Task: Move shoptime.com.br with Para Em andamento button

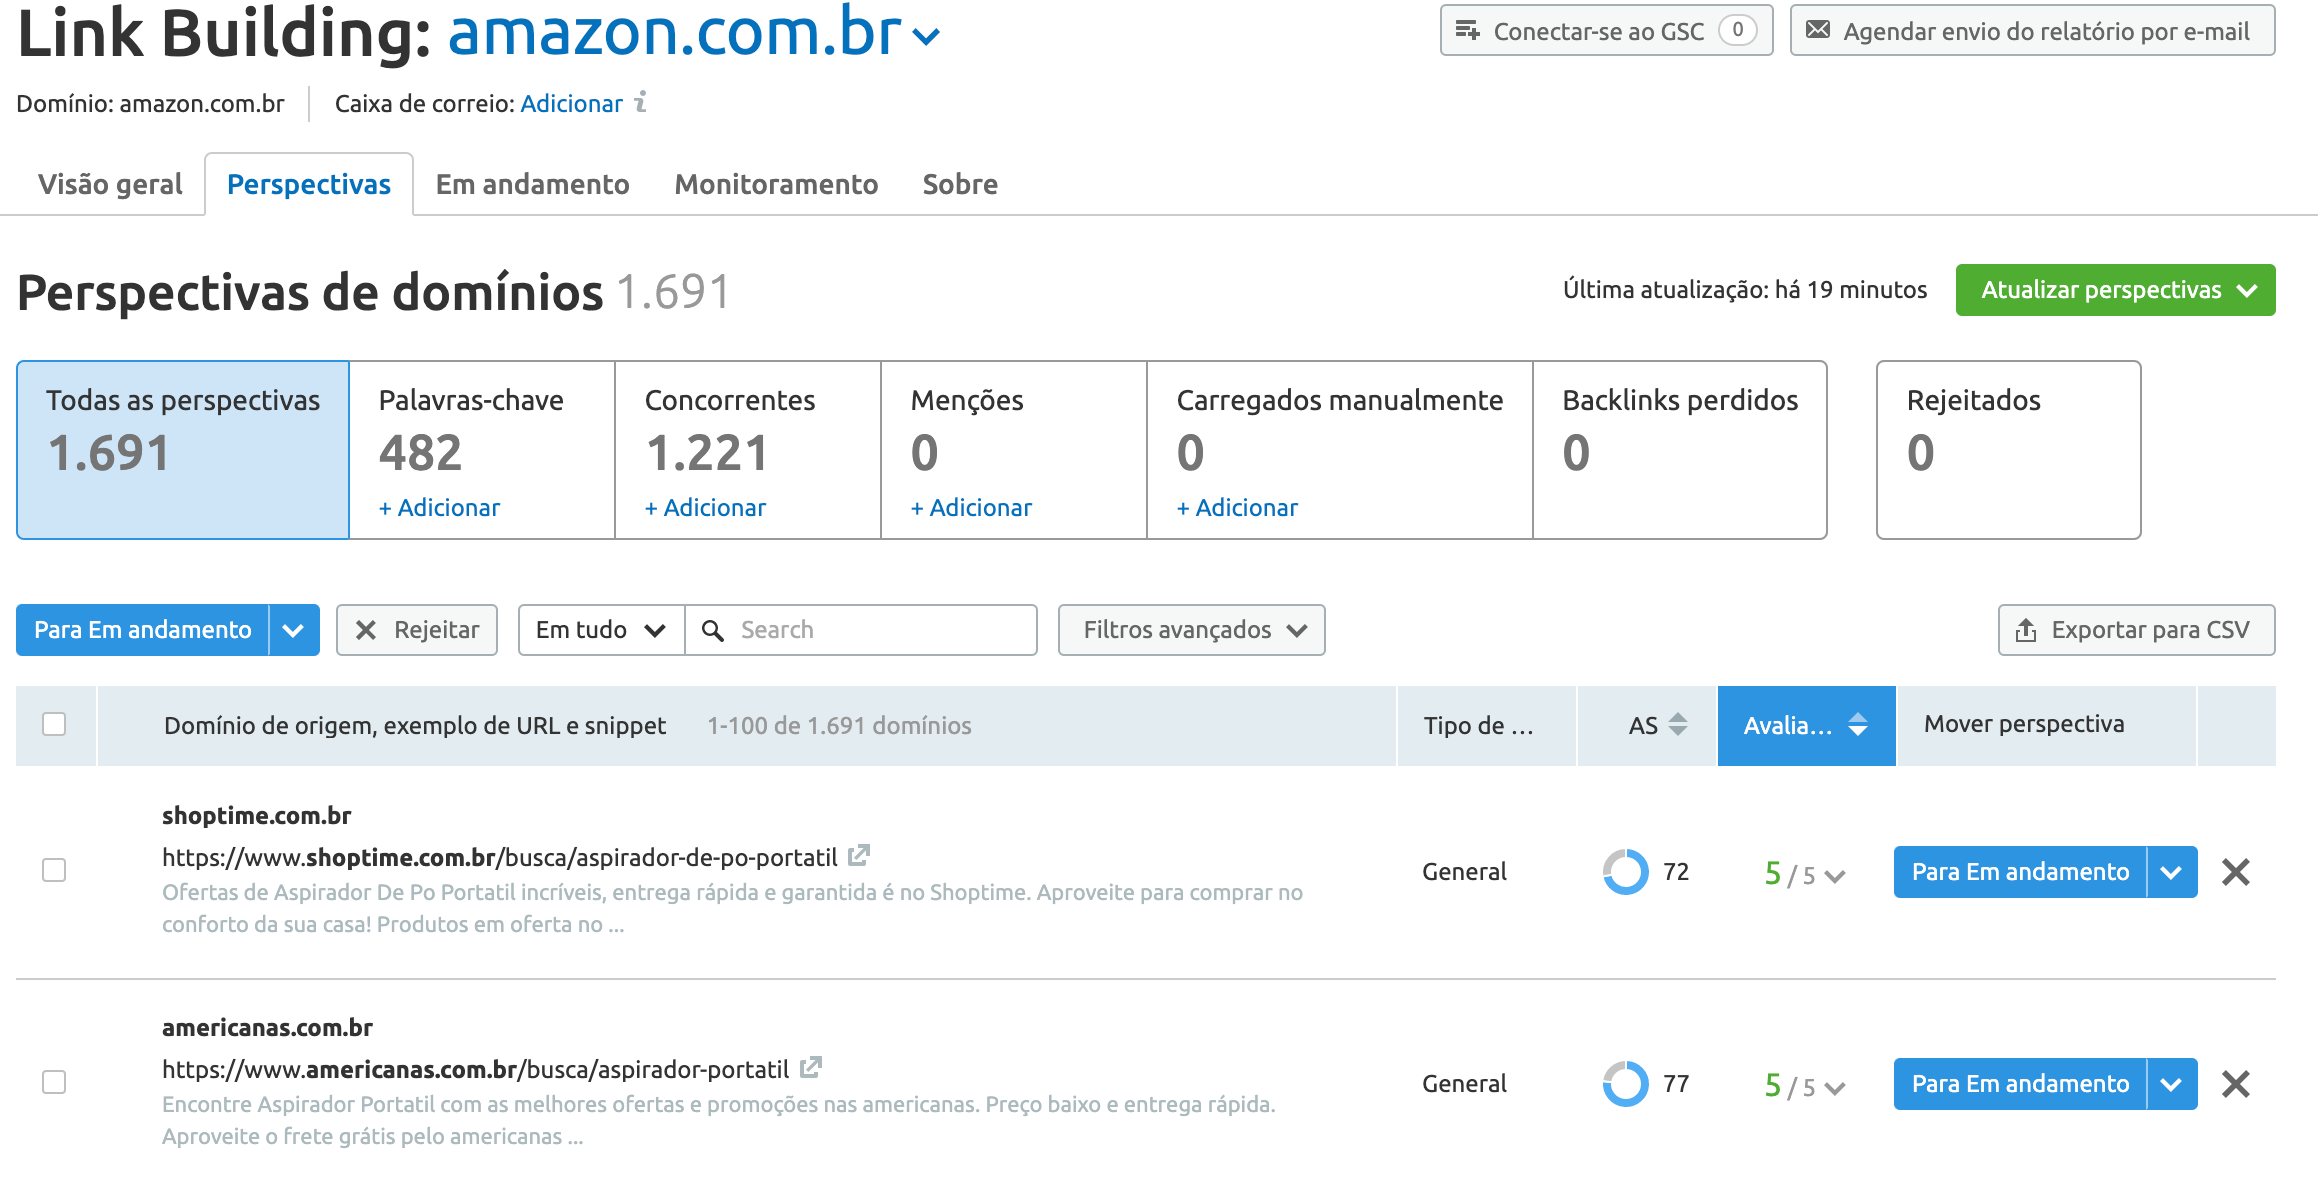Action: tap(2020, 872)
